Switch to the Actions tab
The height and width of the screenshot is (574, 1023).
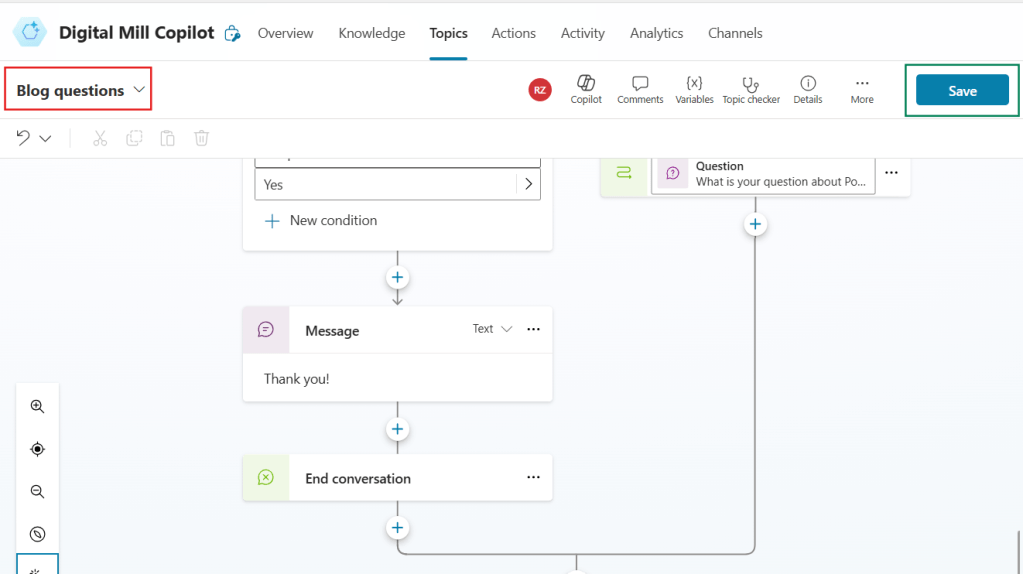tap(513, 33)
